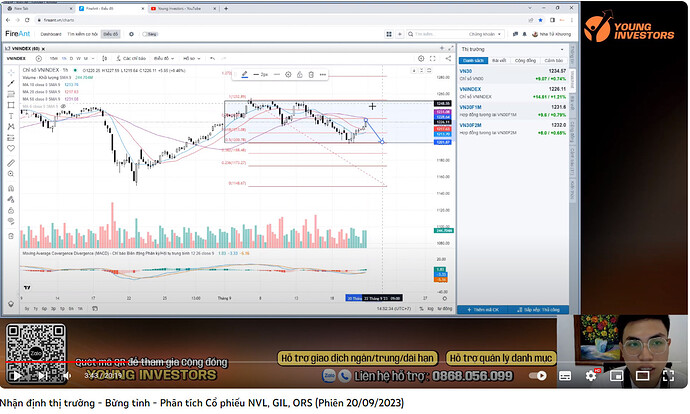Select the text annotation tool
Image resolution: width=690 pixels, height=414 pixels.
(x=11, y=116)
